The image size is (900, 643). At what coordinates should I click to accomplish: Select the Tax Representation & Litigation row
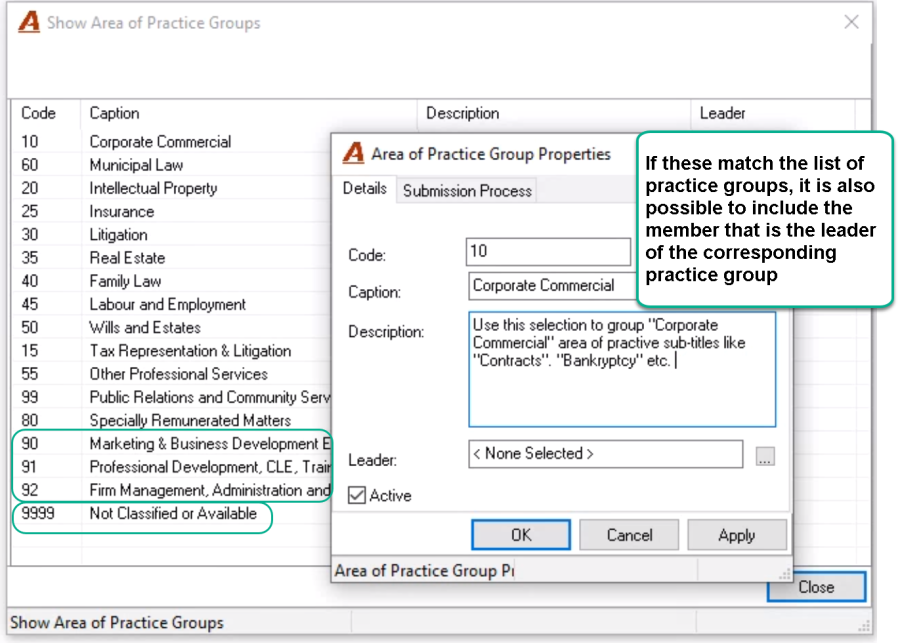[x=171, y=351]
